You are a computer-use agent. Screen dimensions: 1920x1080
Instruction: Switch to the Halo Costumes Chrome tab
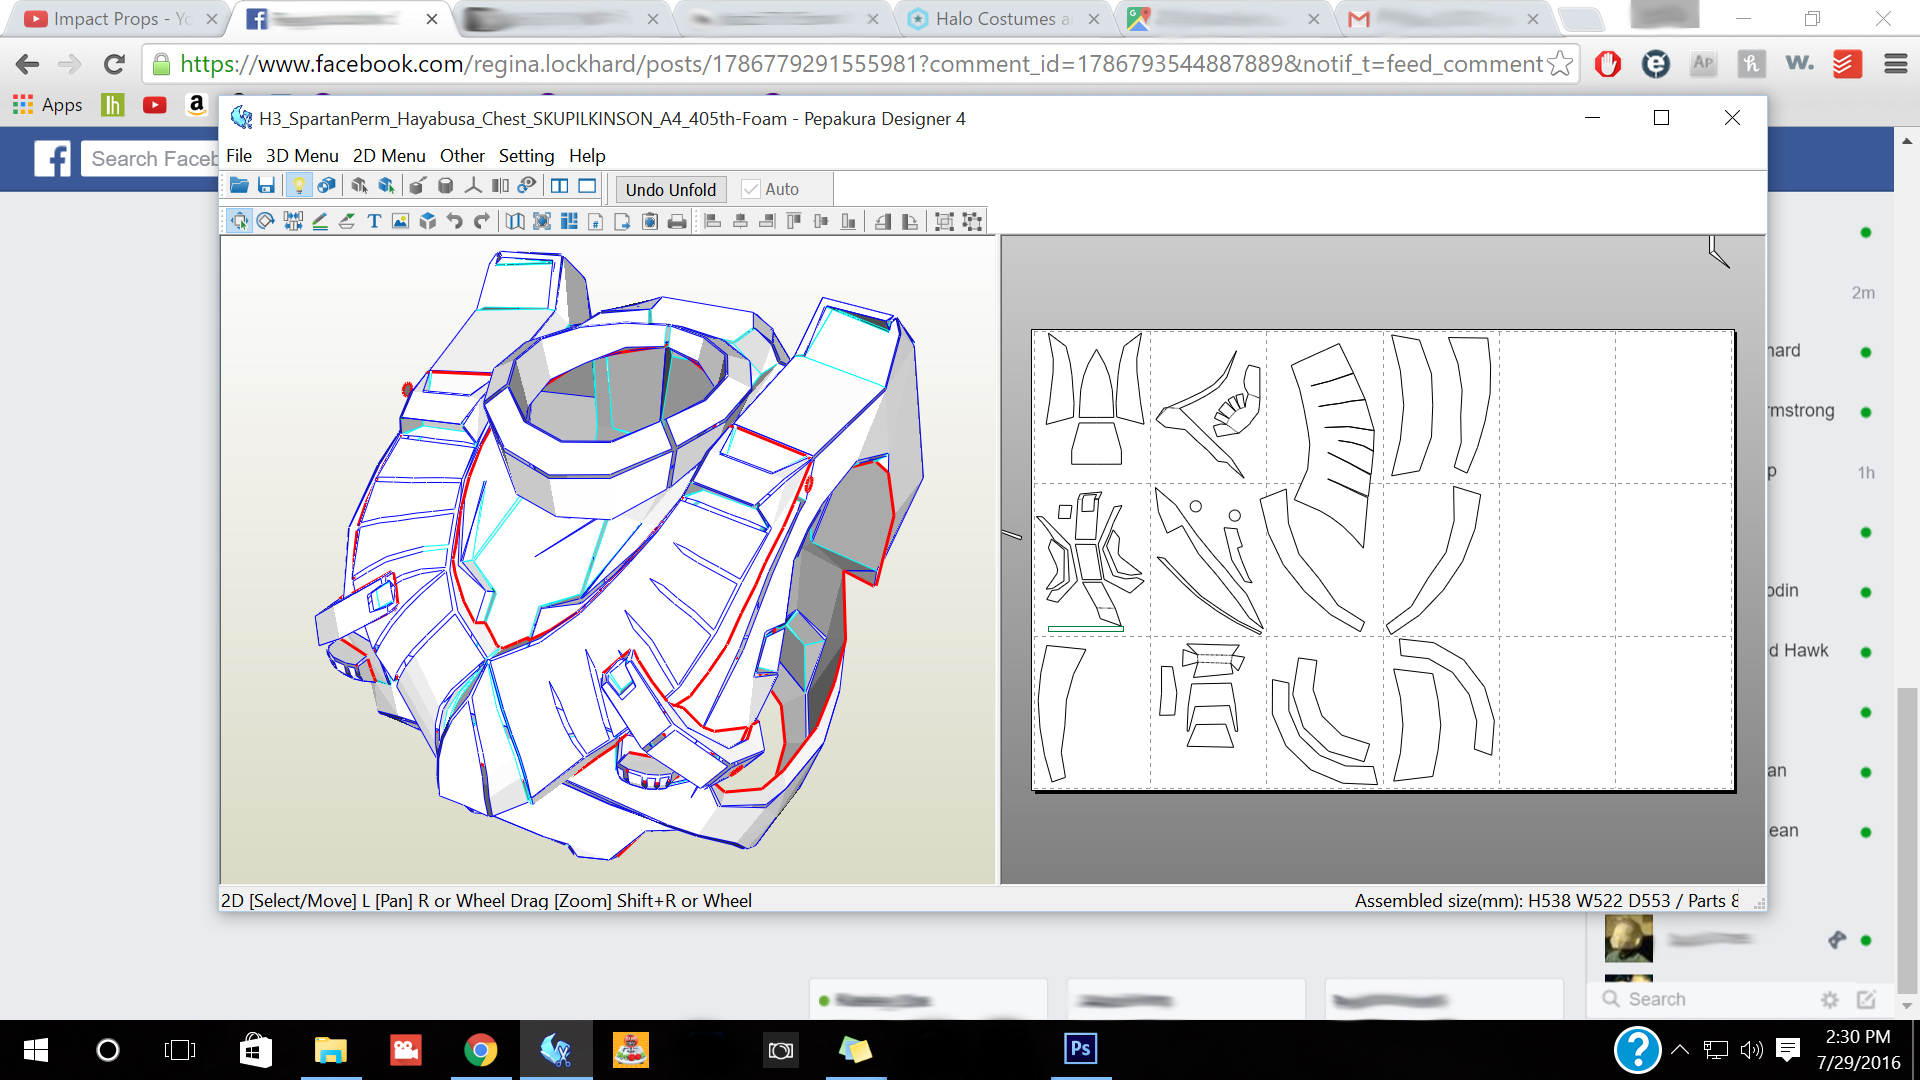[1002, 19]
